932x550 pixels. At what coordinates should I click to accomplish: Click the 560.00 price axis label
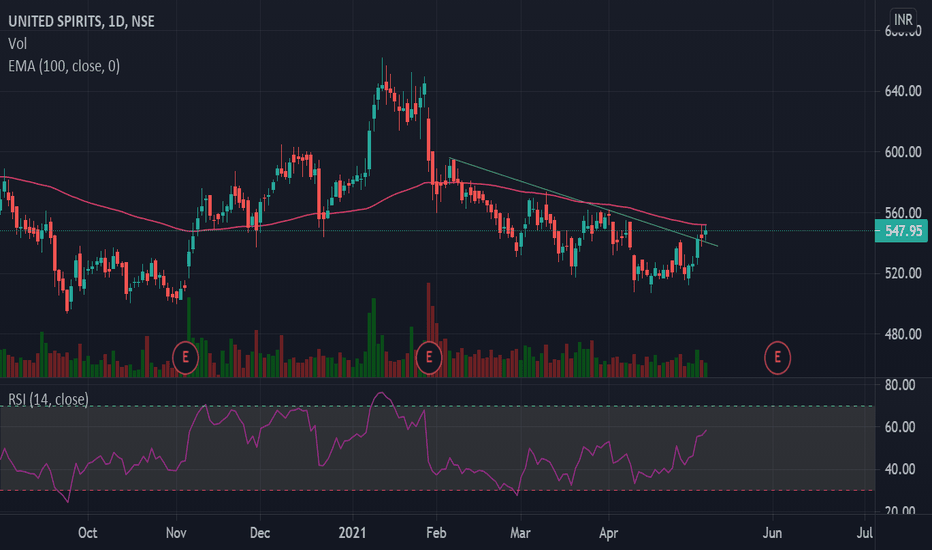(903, 212)
